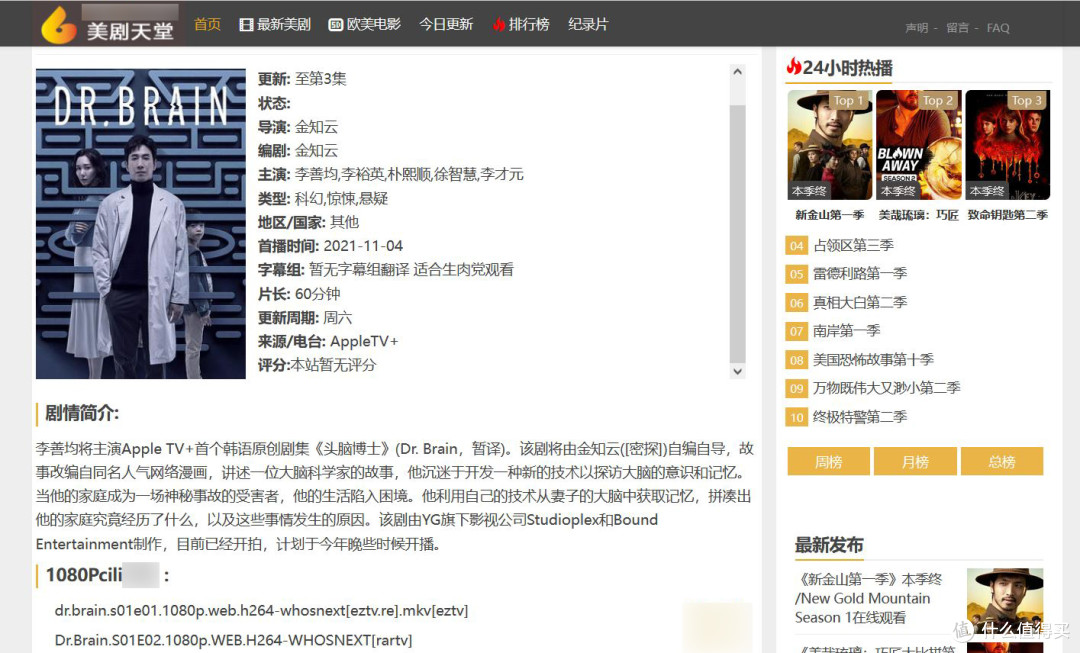Screen dimensions: 1080x653
Task: Click the 更新: 至第3集 text
Action: 302,79
